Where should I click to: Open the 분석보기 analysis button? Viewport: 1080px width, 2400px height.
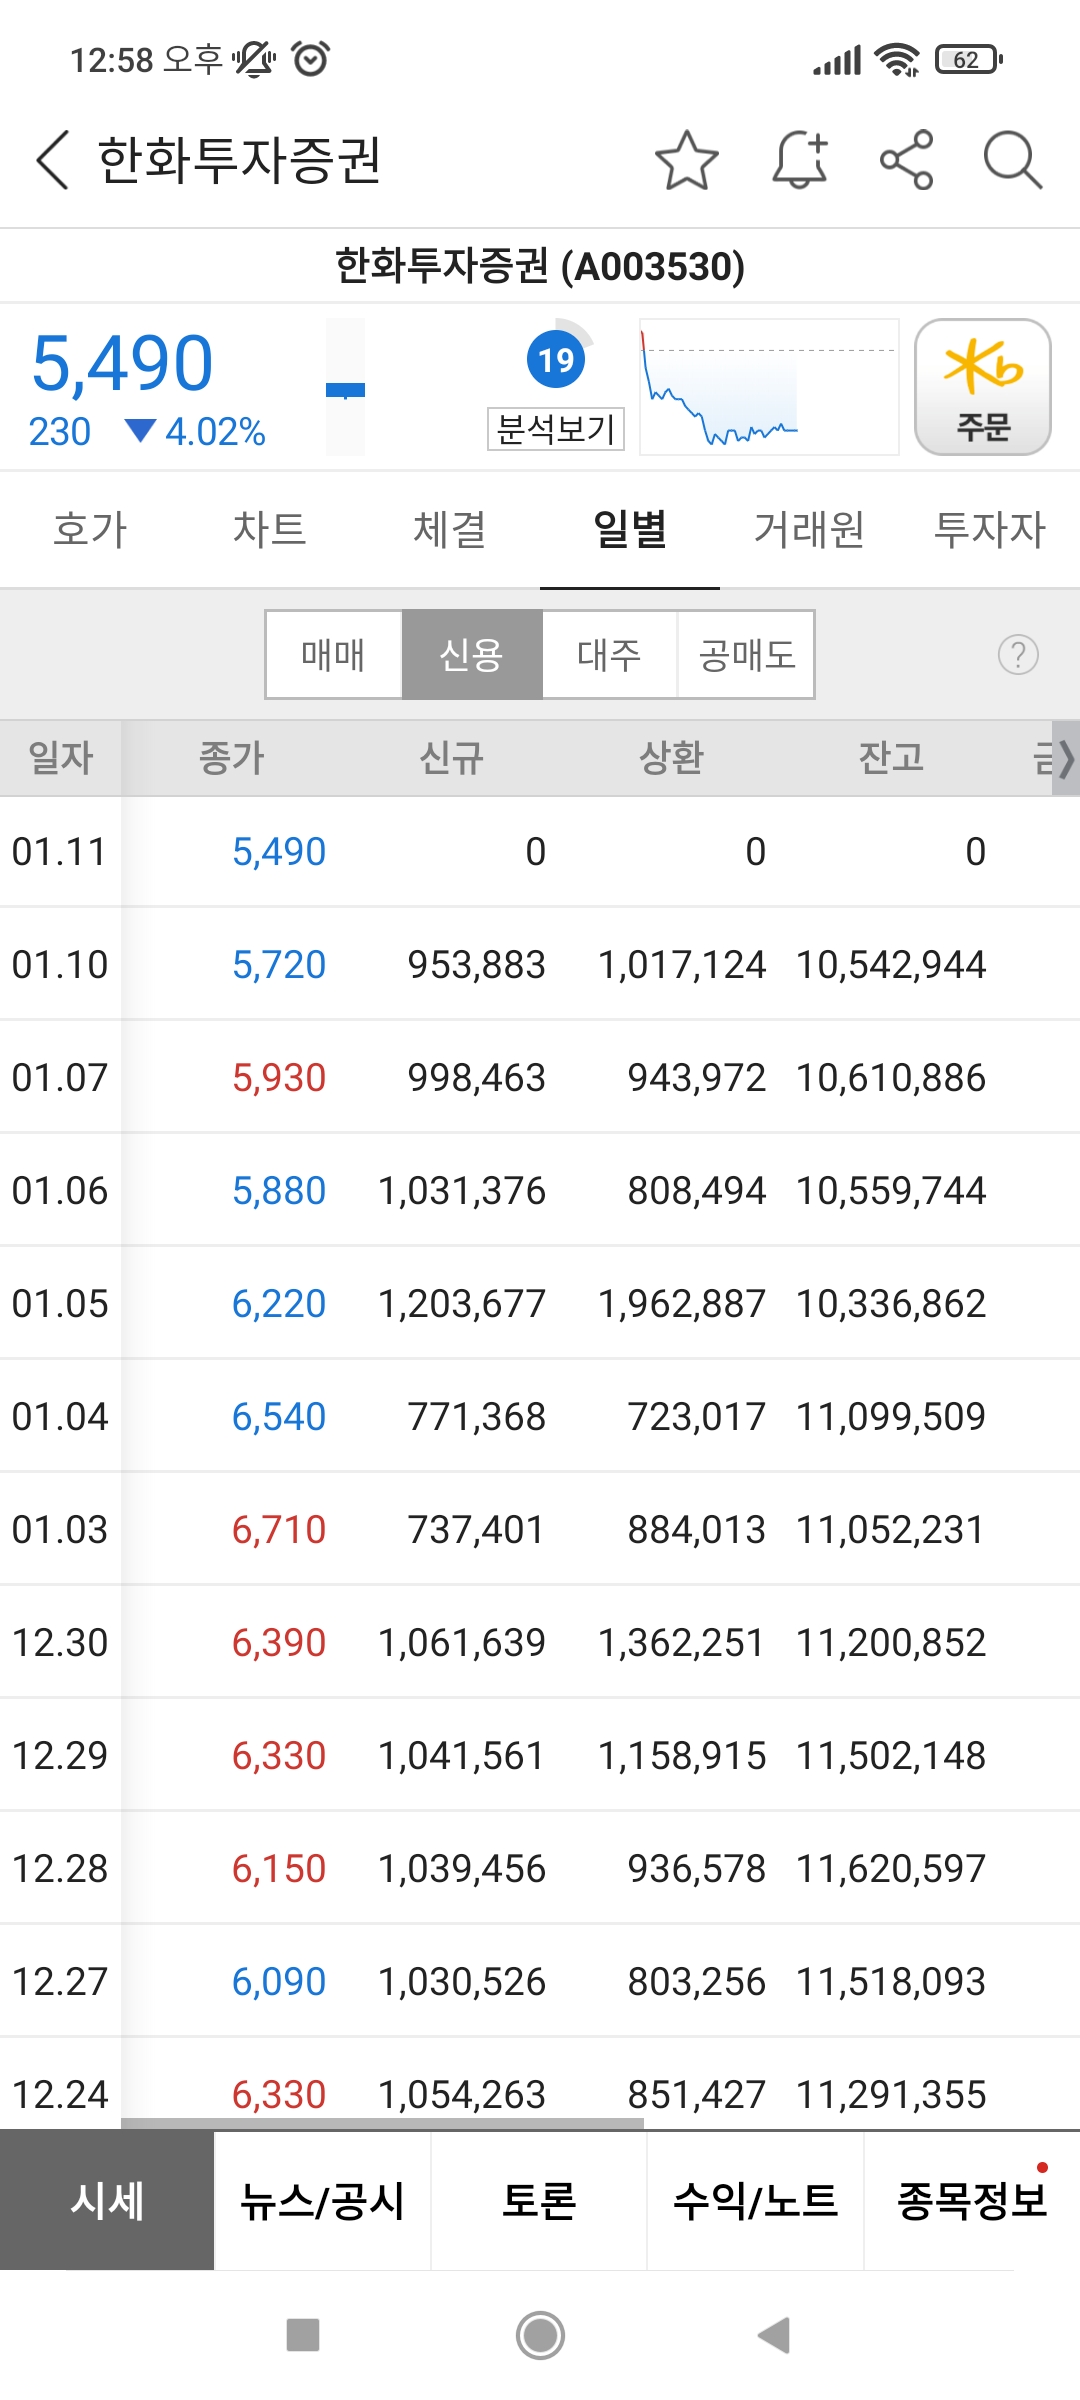[556, 429]
